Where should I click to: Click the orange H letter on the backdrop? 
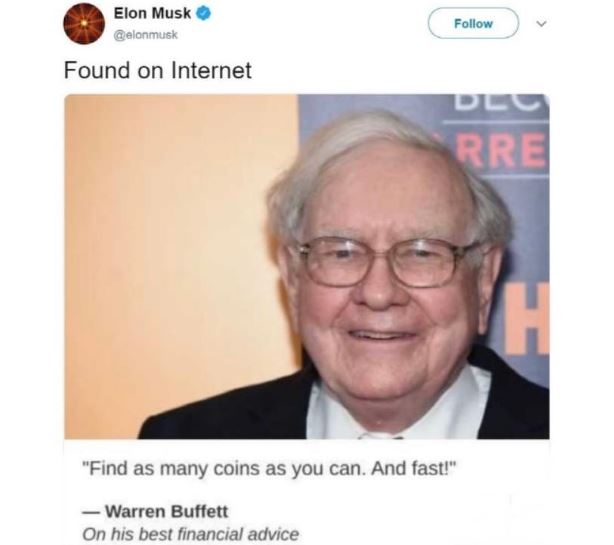527,319
